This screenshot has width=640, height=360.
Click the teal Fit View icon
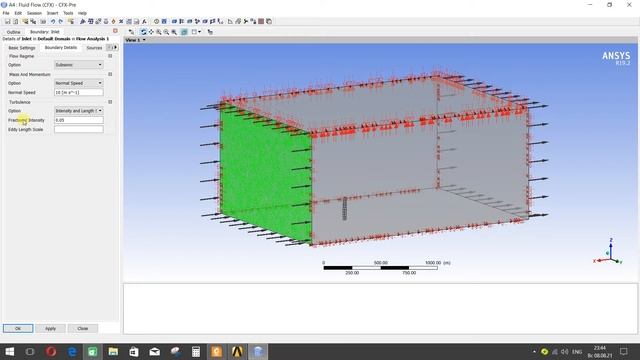click(184, 32)
